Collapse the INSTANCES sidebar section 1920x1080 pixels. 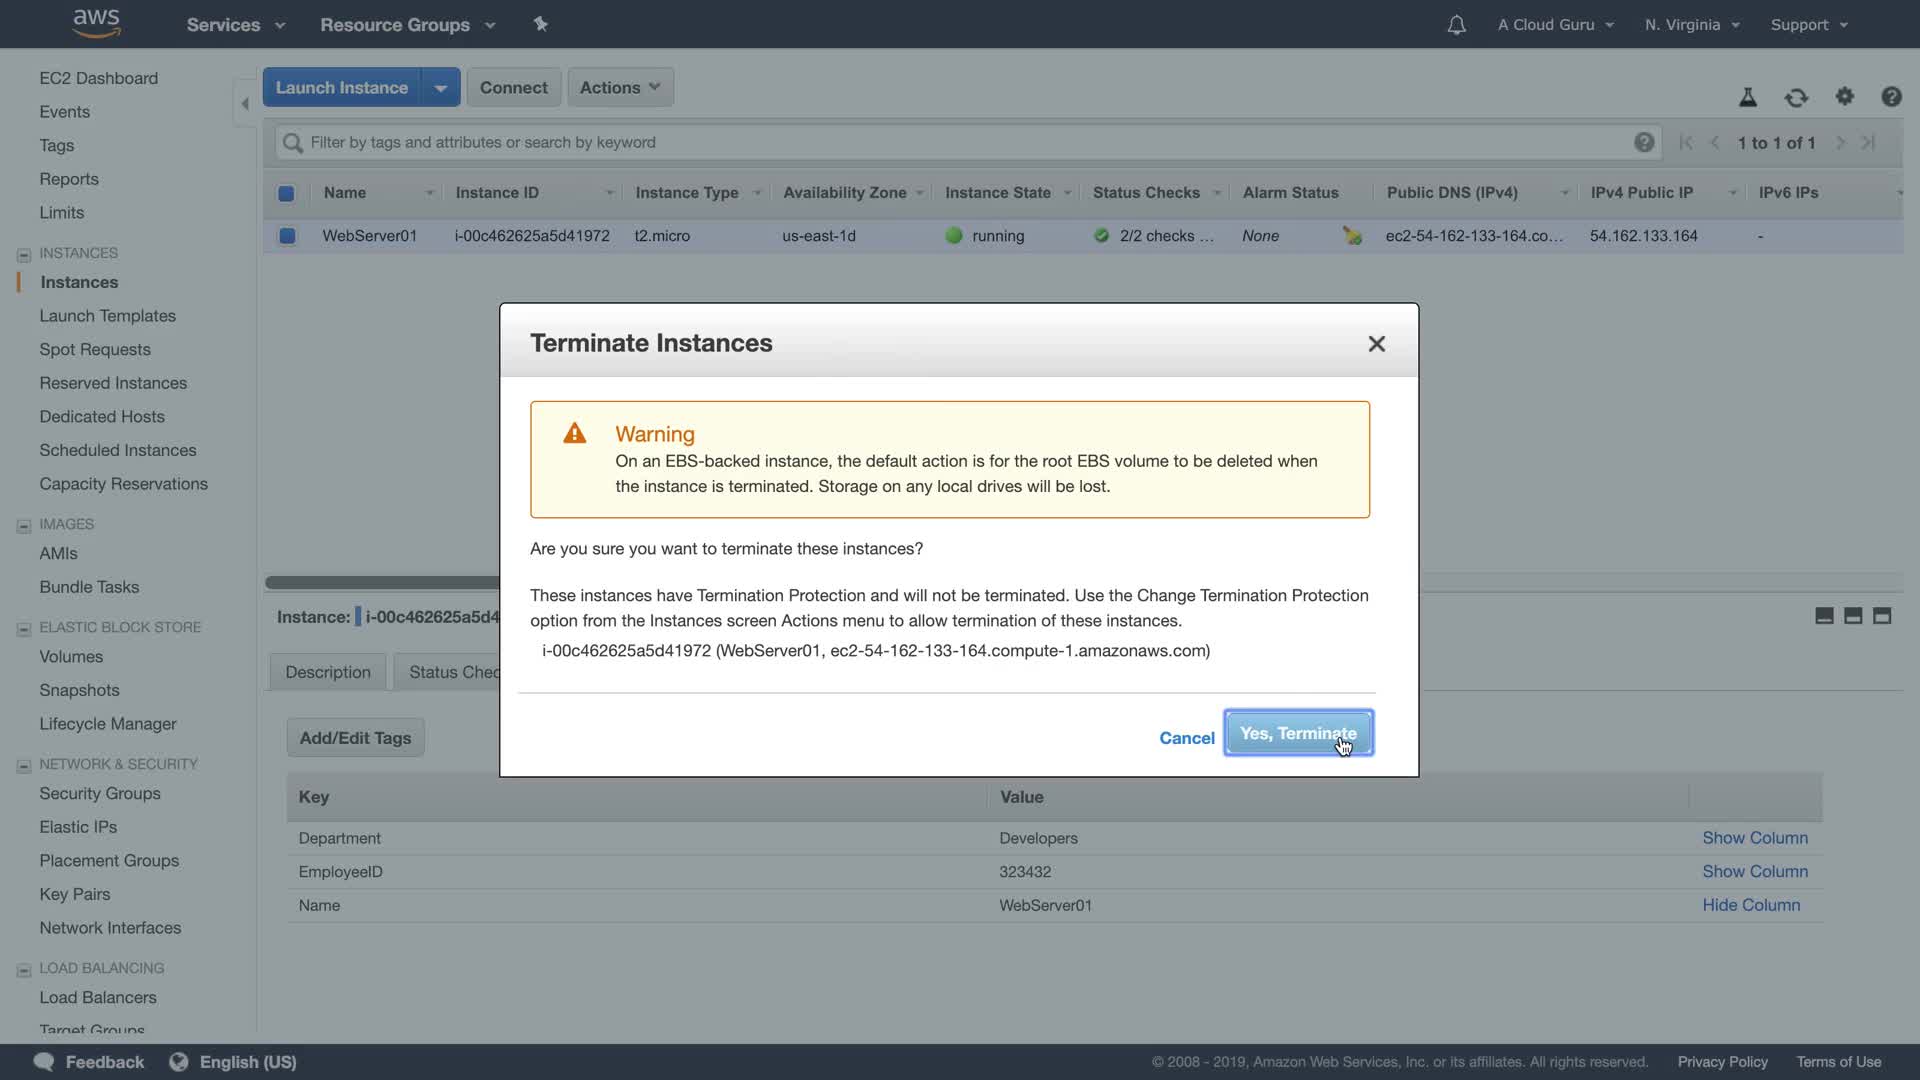pyautogui.click(x=24, y=254)
